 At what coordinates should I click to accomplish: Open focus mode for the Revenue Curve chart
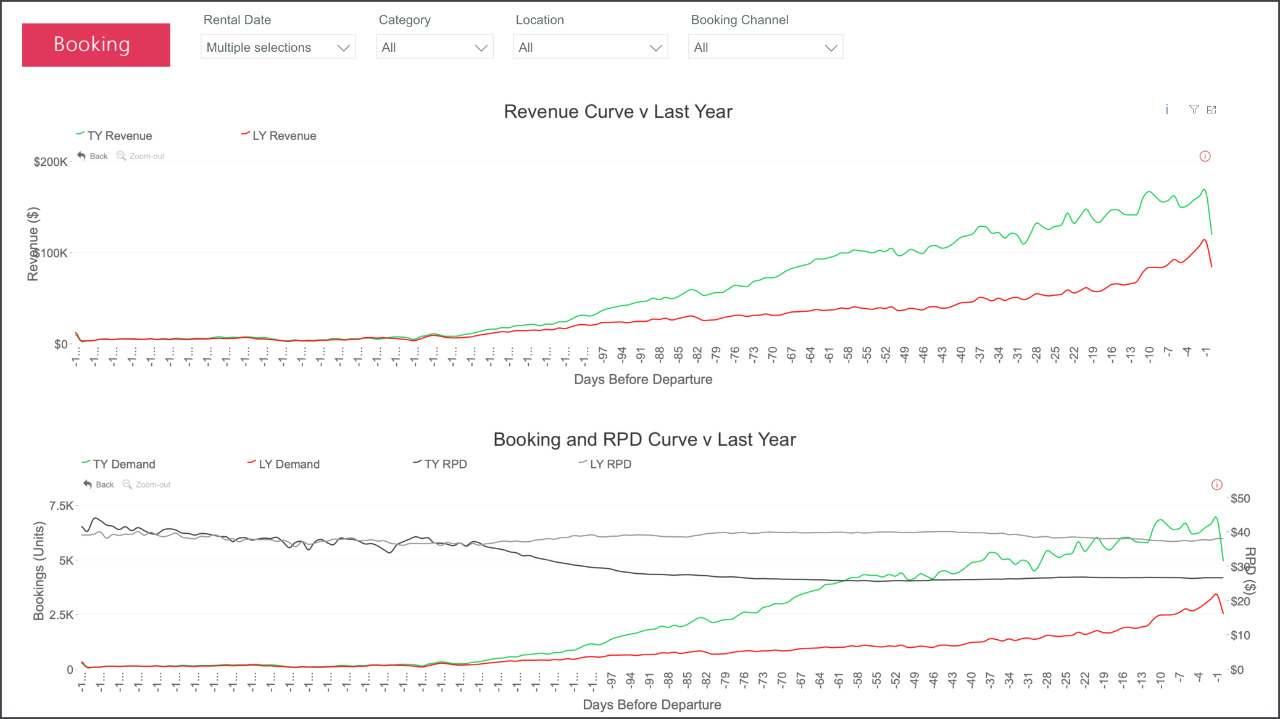click(1211, 110)
